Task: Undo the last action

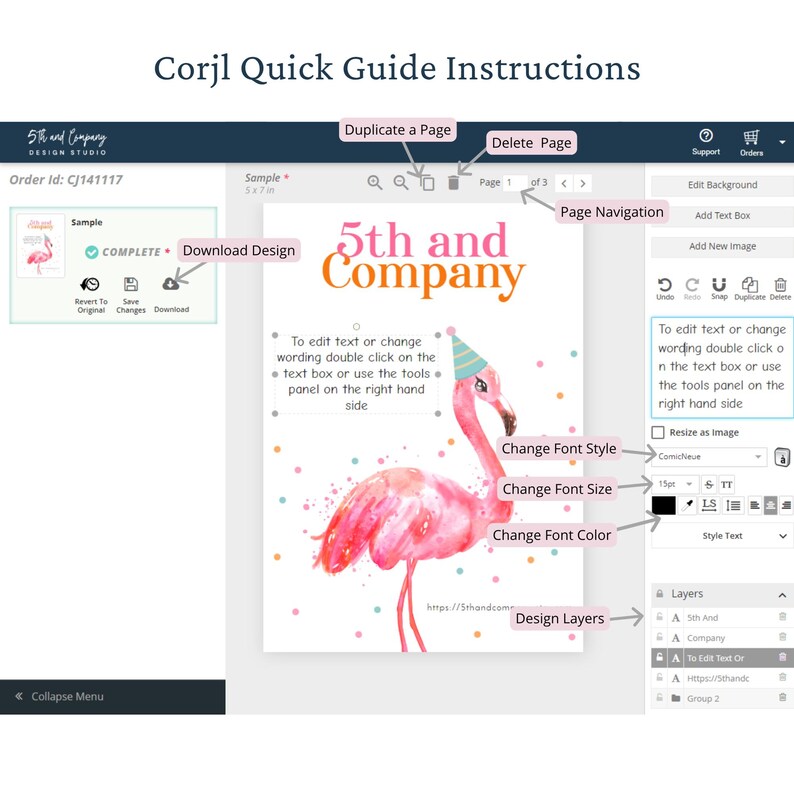Action: 665,289
